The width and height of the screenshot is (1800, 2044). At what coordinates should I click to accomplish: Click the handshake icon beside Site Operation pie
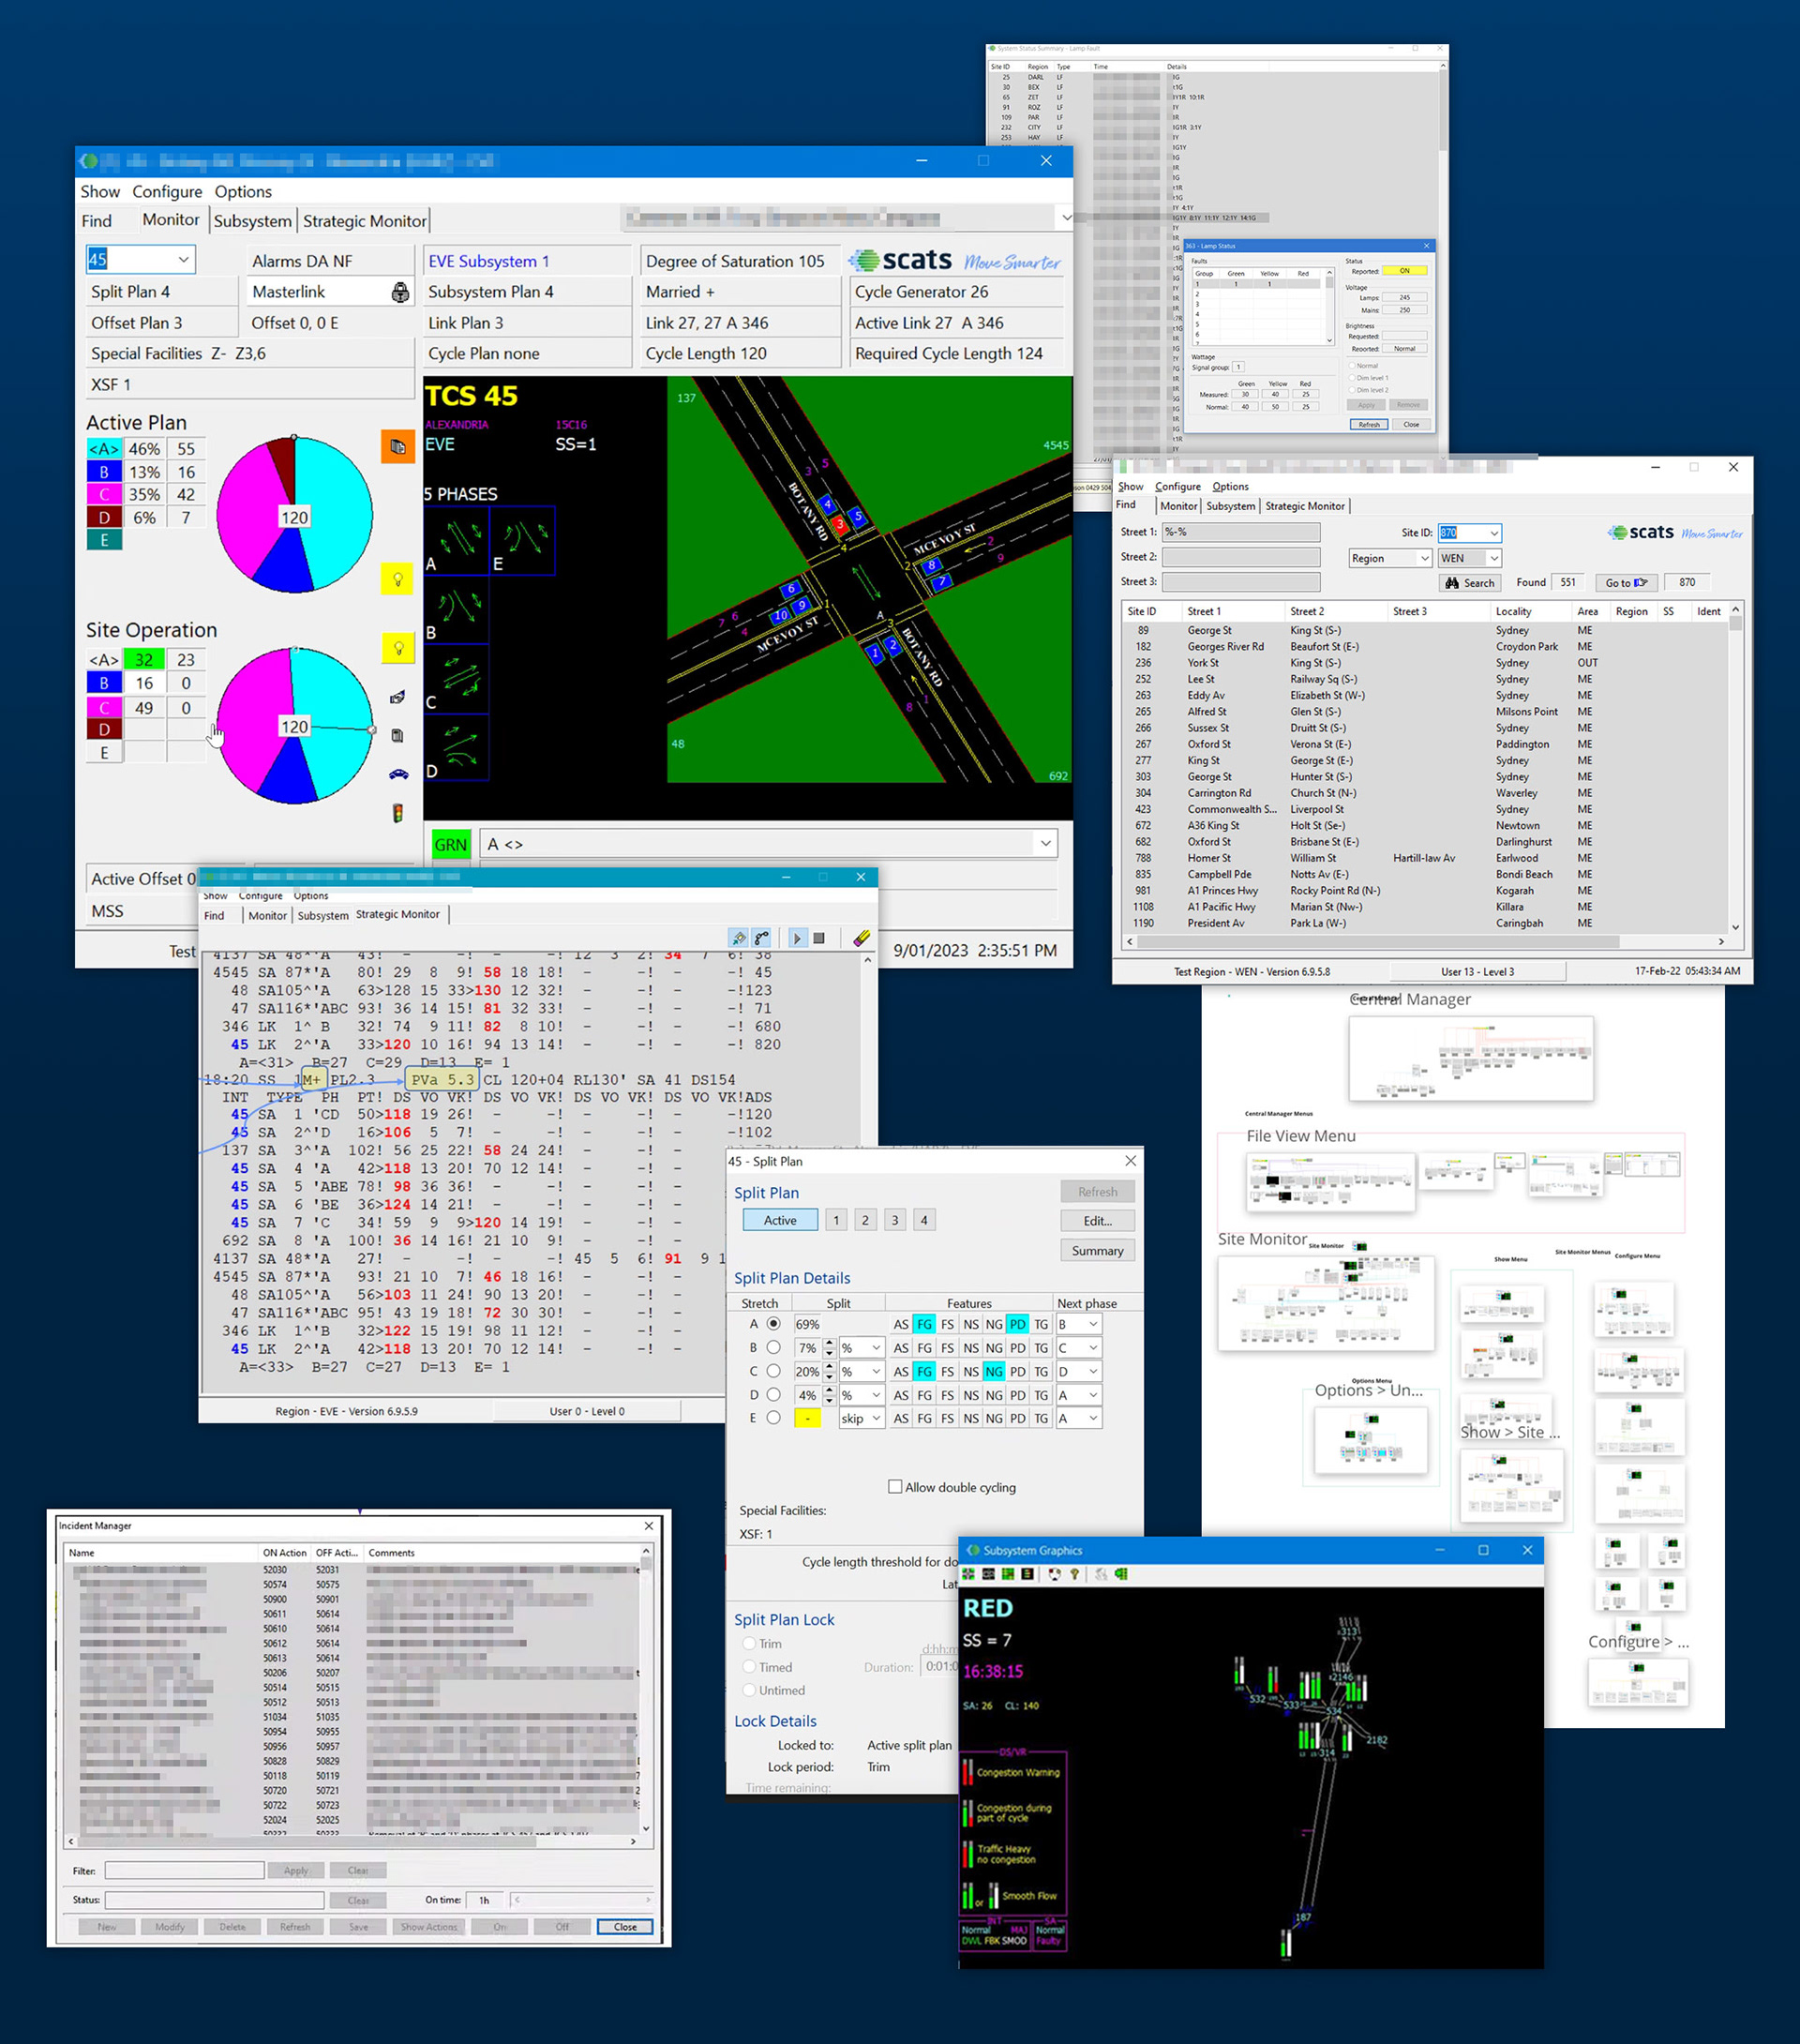click(x=397, y=697)
